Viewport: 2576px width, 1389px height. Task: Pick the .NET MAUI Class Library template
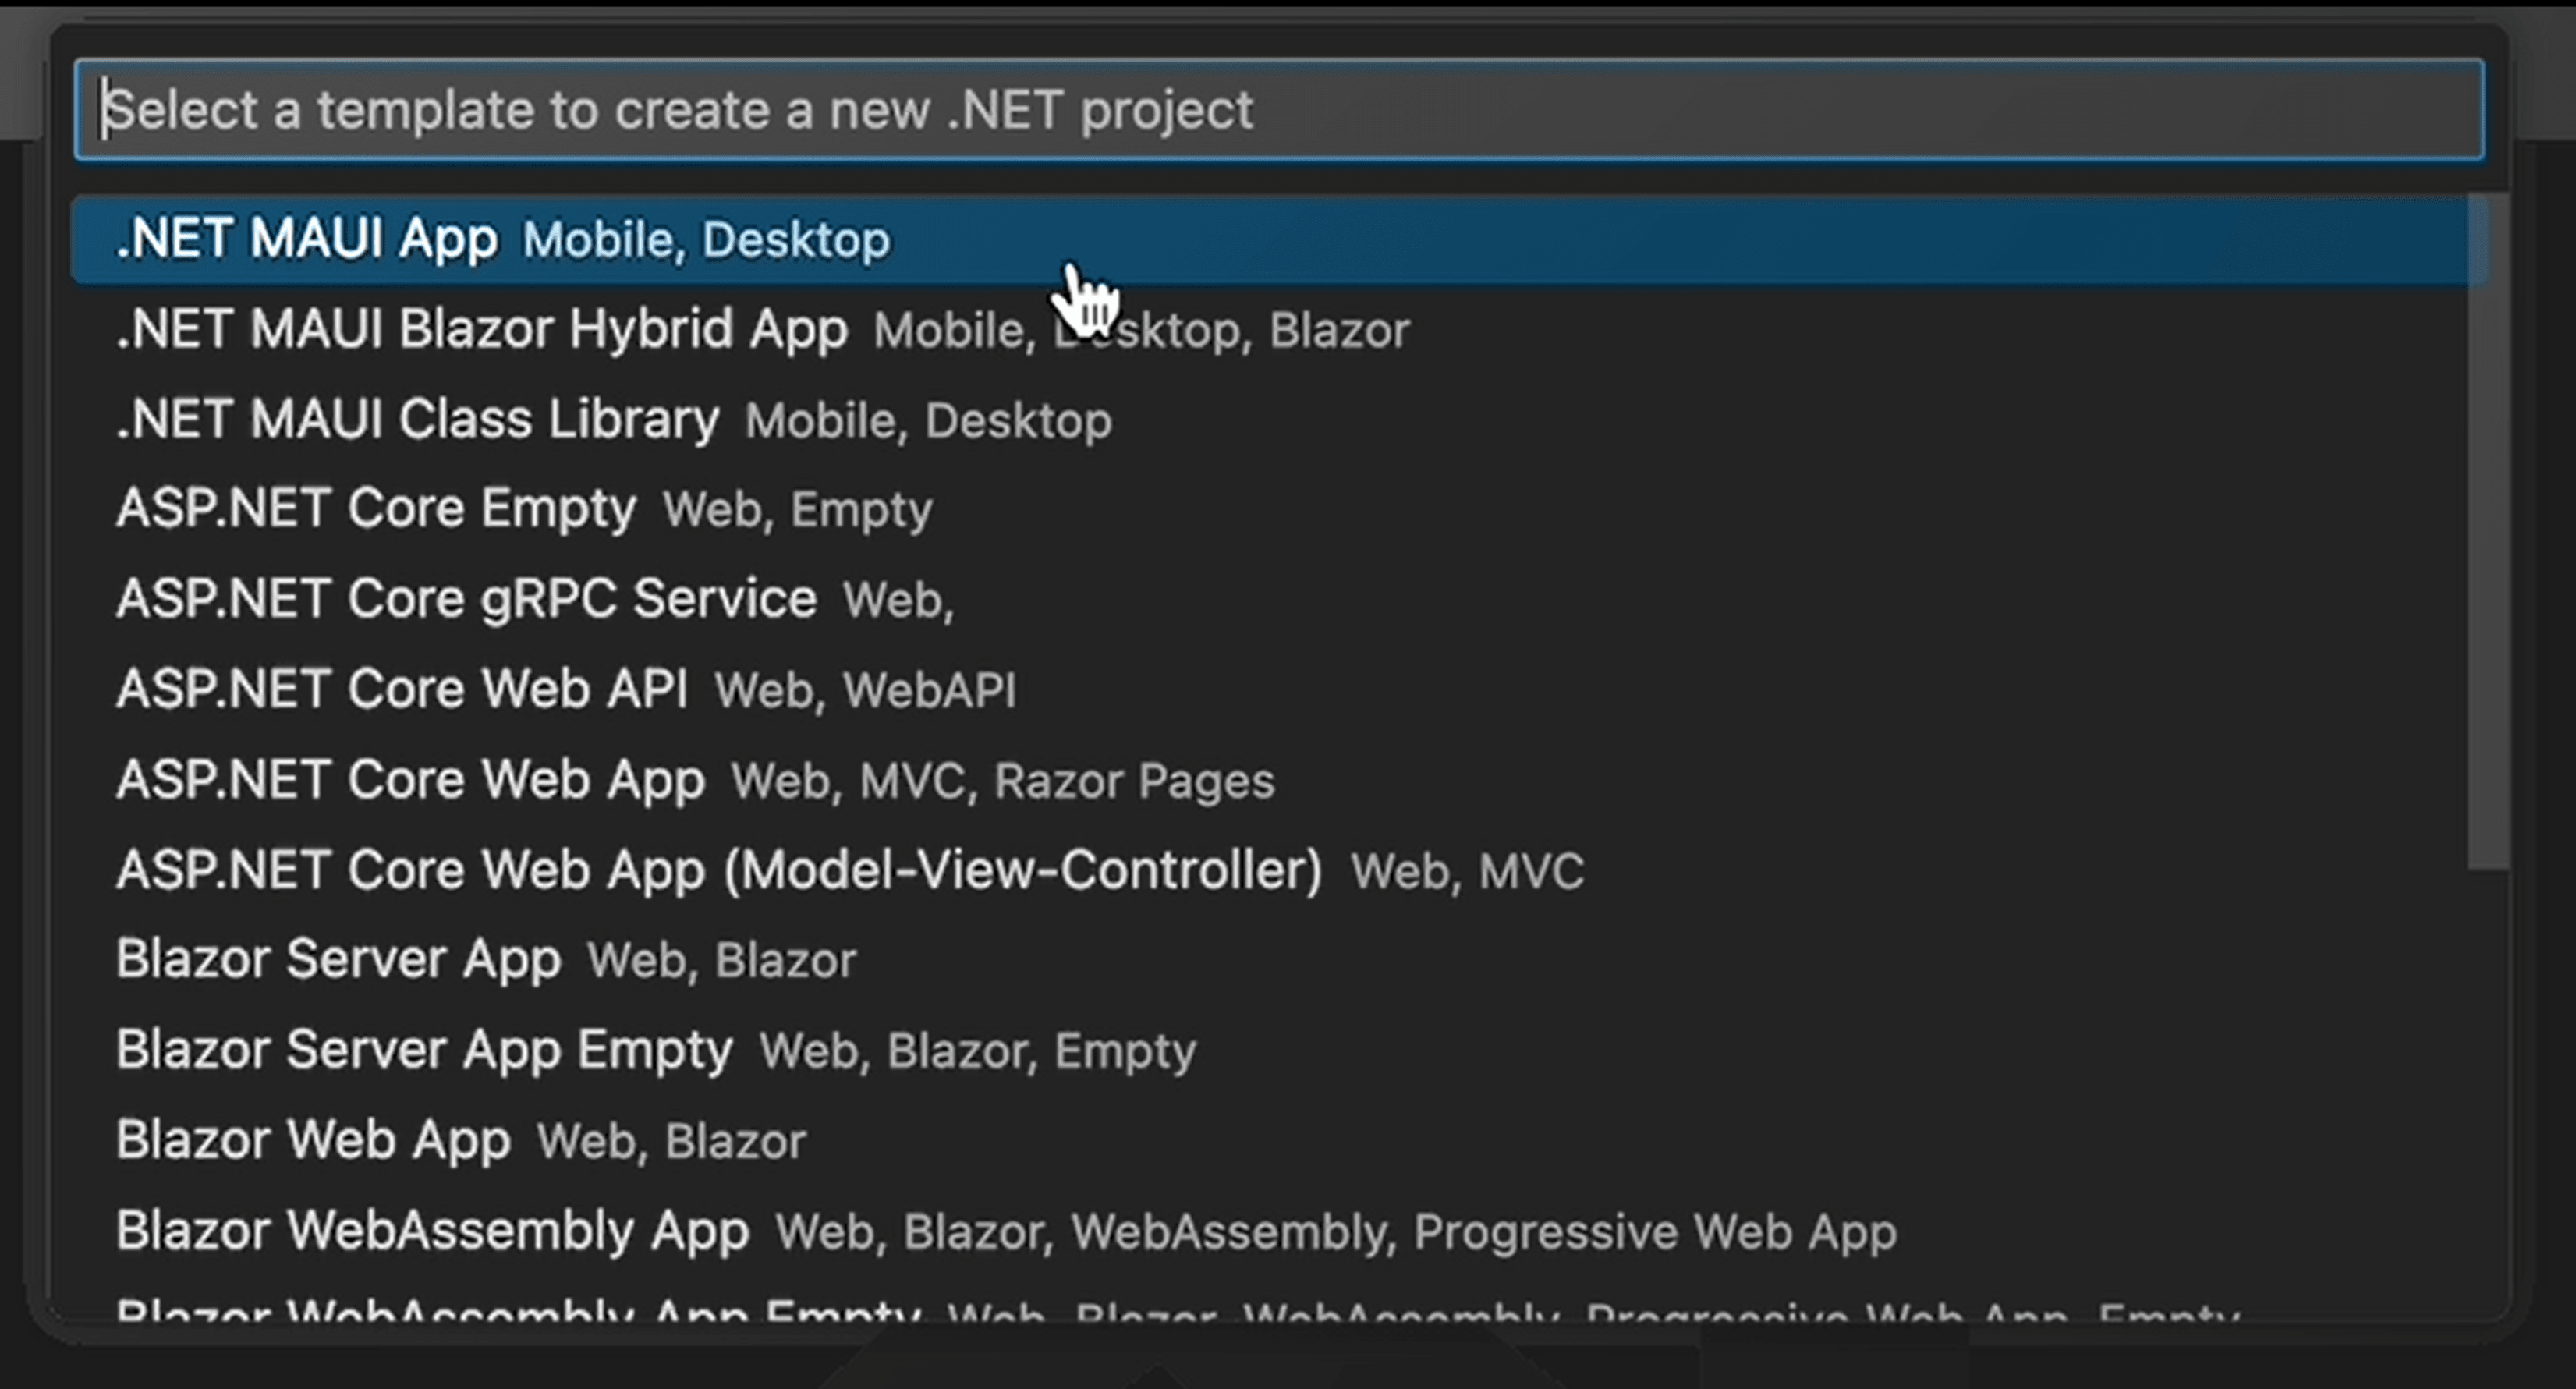click(1279, 420)
